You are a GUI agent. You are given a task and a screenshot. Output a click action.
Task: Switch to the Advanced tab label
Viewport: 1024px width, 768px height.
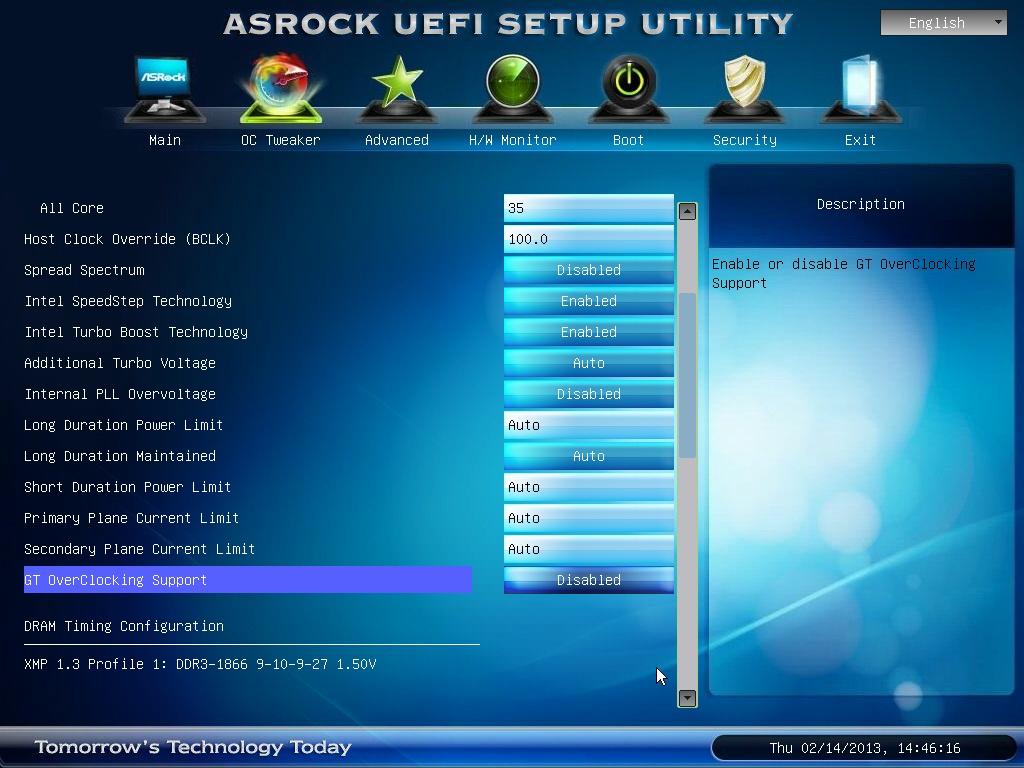397,140
